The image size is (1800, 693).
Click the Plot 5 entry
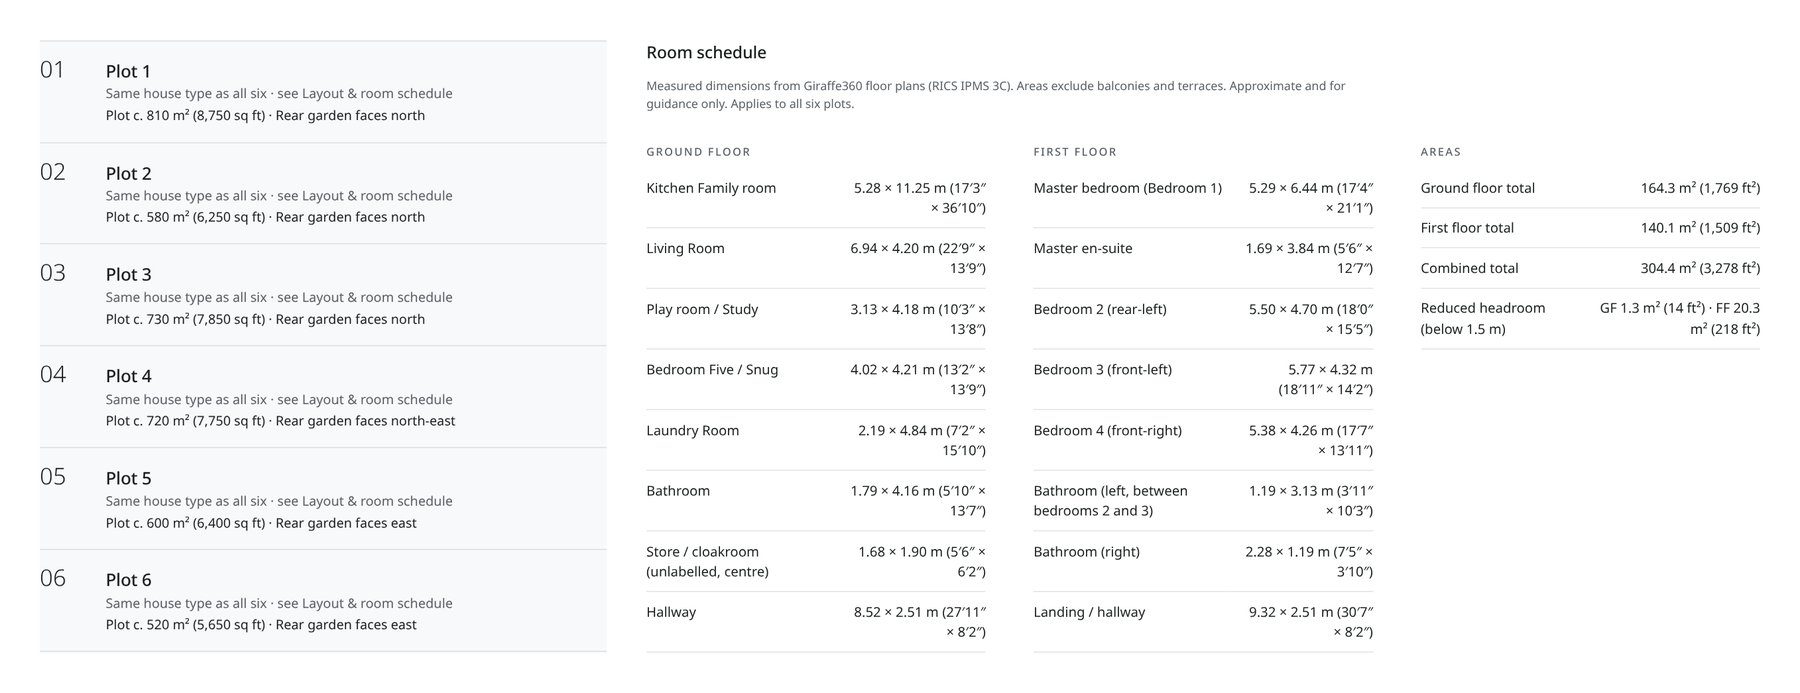point(323,499)
